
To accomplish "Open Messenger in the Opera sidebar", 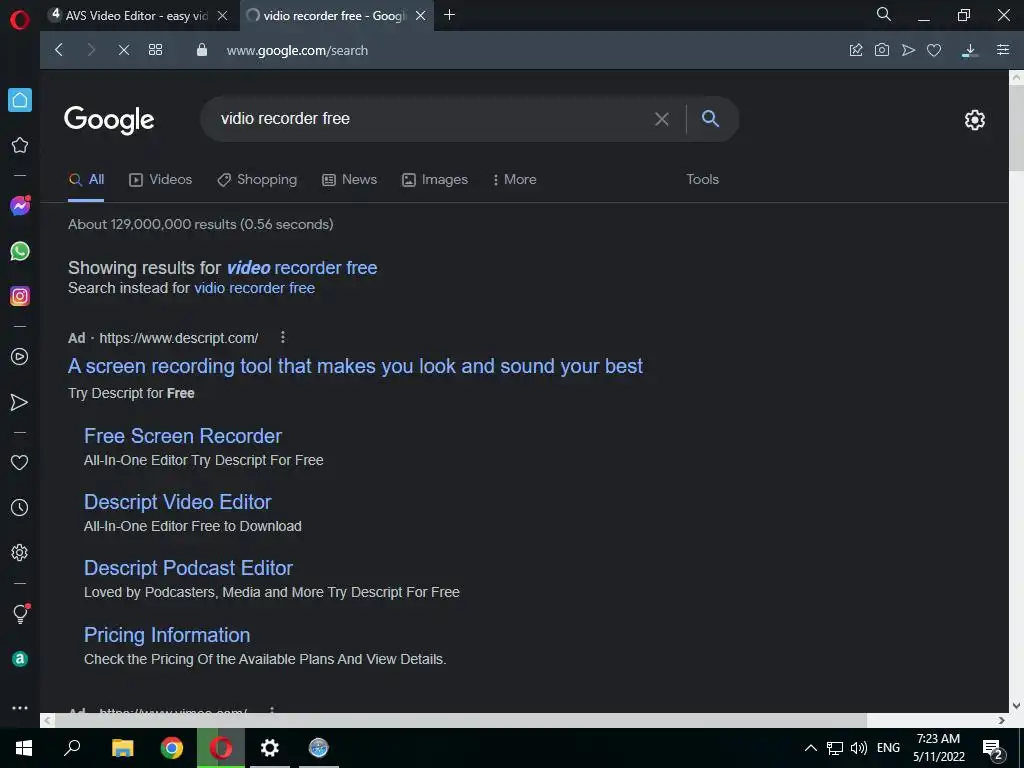I will (x=20, y=206).
